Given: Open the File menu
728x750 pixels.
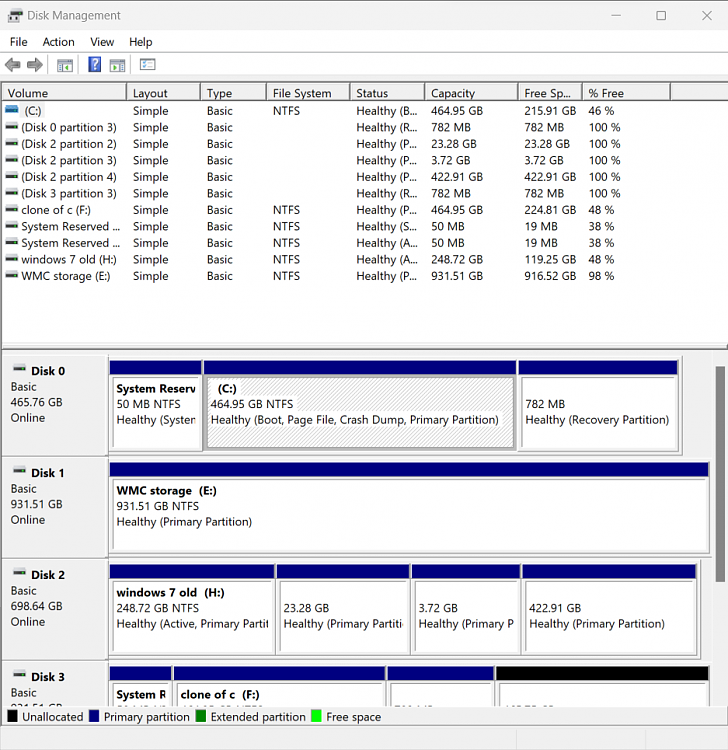Looking at the screenshot, I should [19, 42].
